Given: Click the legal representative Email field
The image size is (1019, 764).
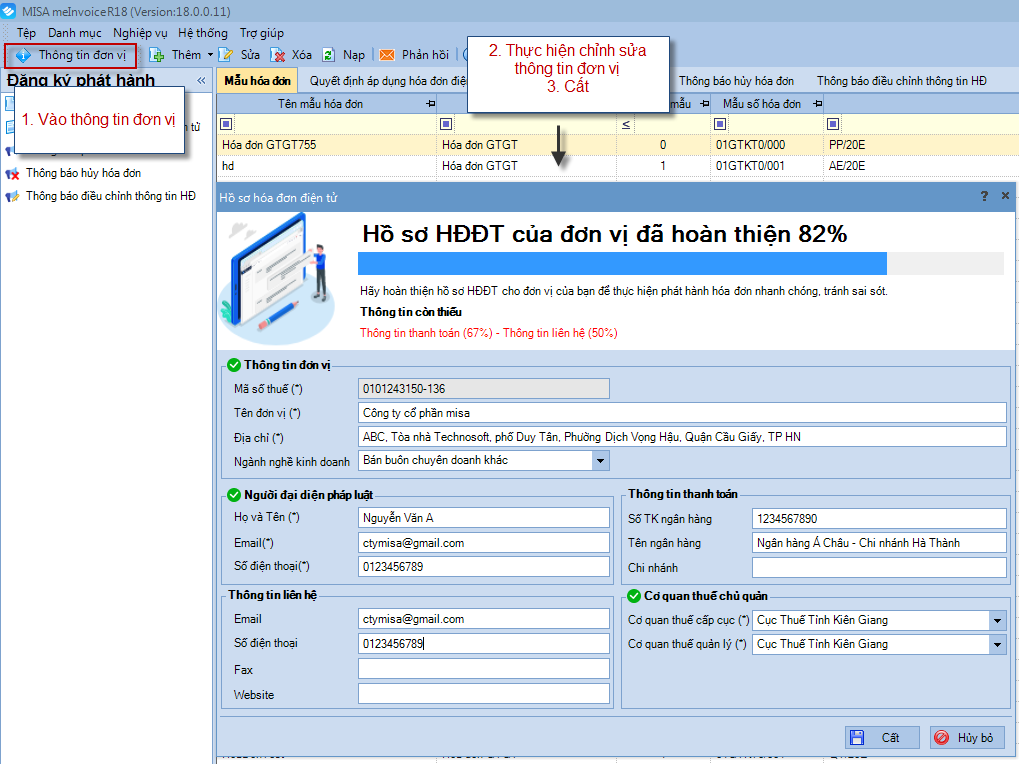Looking at the screenshot, I should pyautogui.click(x=484, y=542).
